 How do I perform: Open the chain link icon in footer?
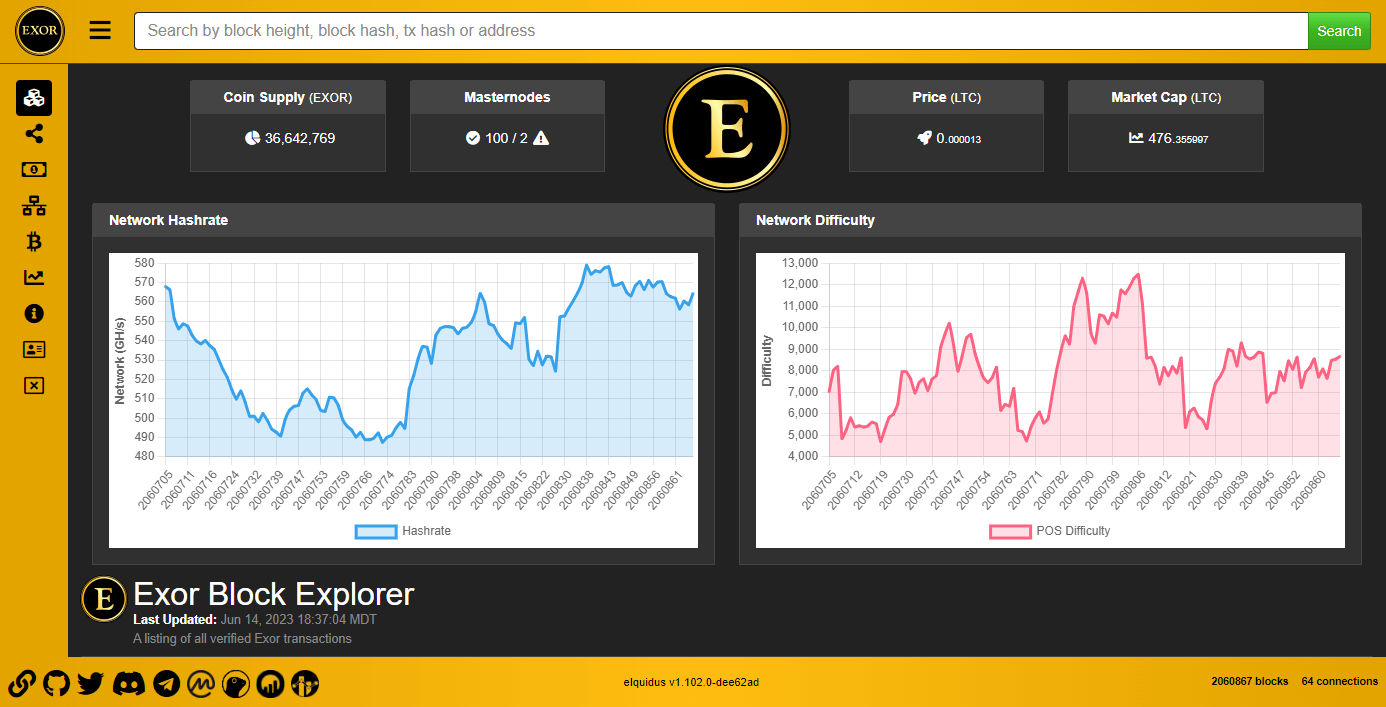coord(22,684)
